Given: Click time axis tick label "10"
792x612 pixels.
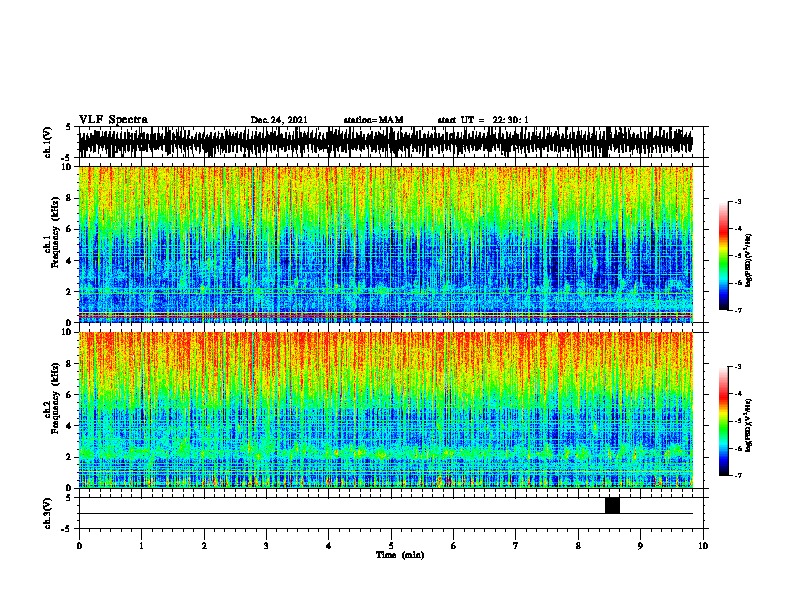Looking at the screenshot, I should 703,545.
